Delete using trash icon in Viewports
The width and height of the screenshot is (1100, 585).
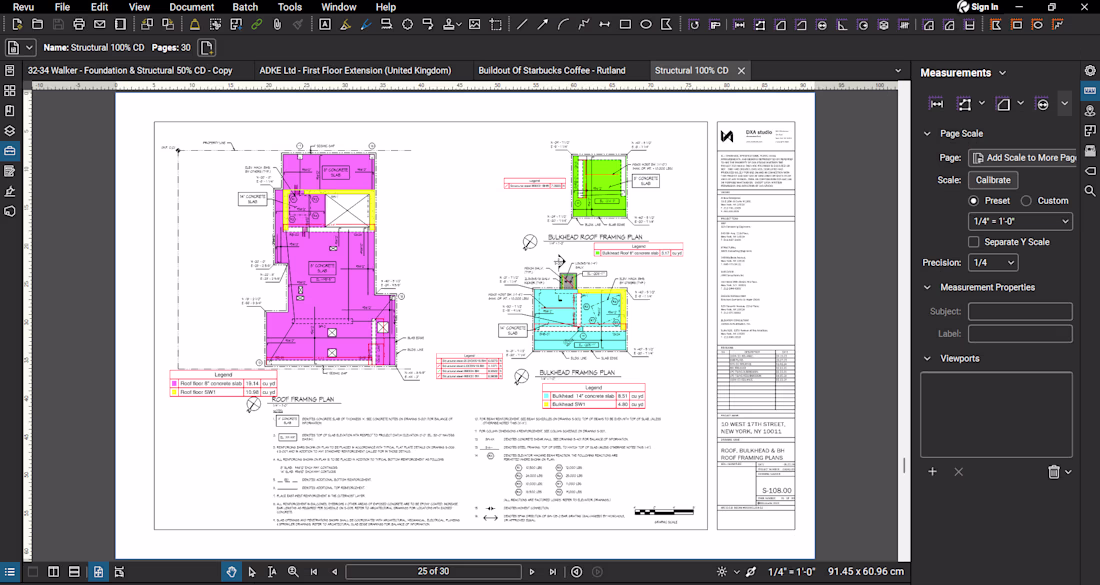1053,472
